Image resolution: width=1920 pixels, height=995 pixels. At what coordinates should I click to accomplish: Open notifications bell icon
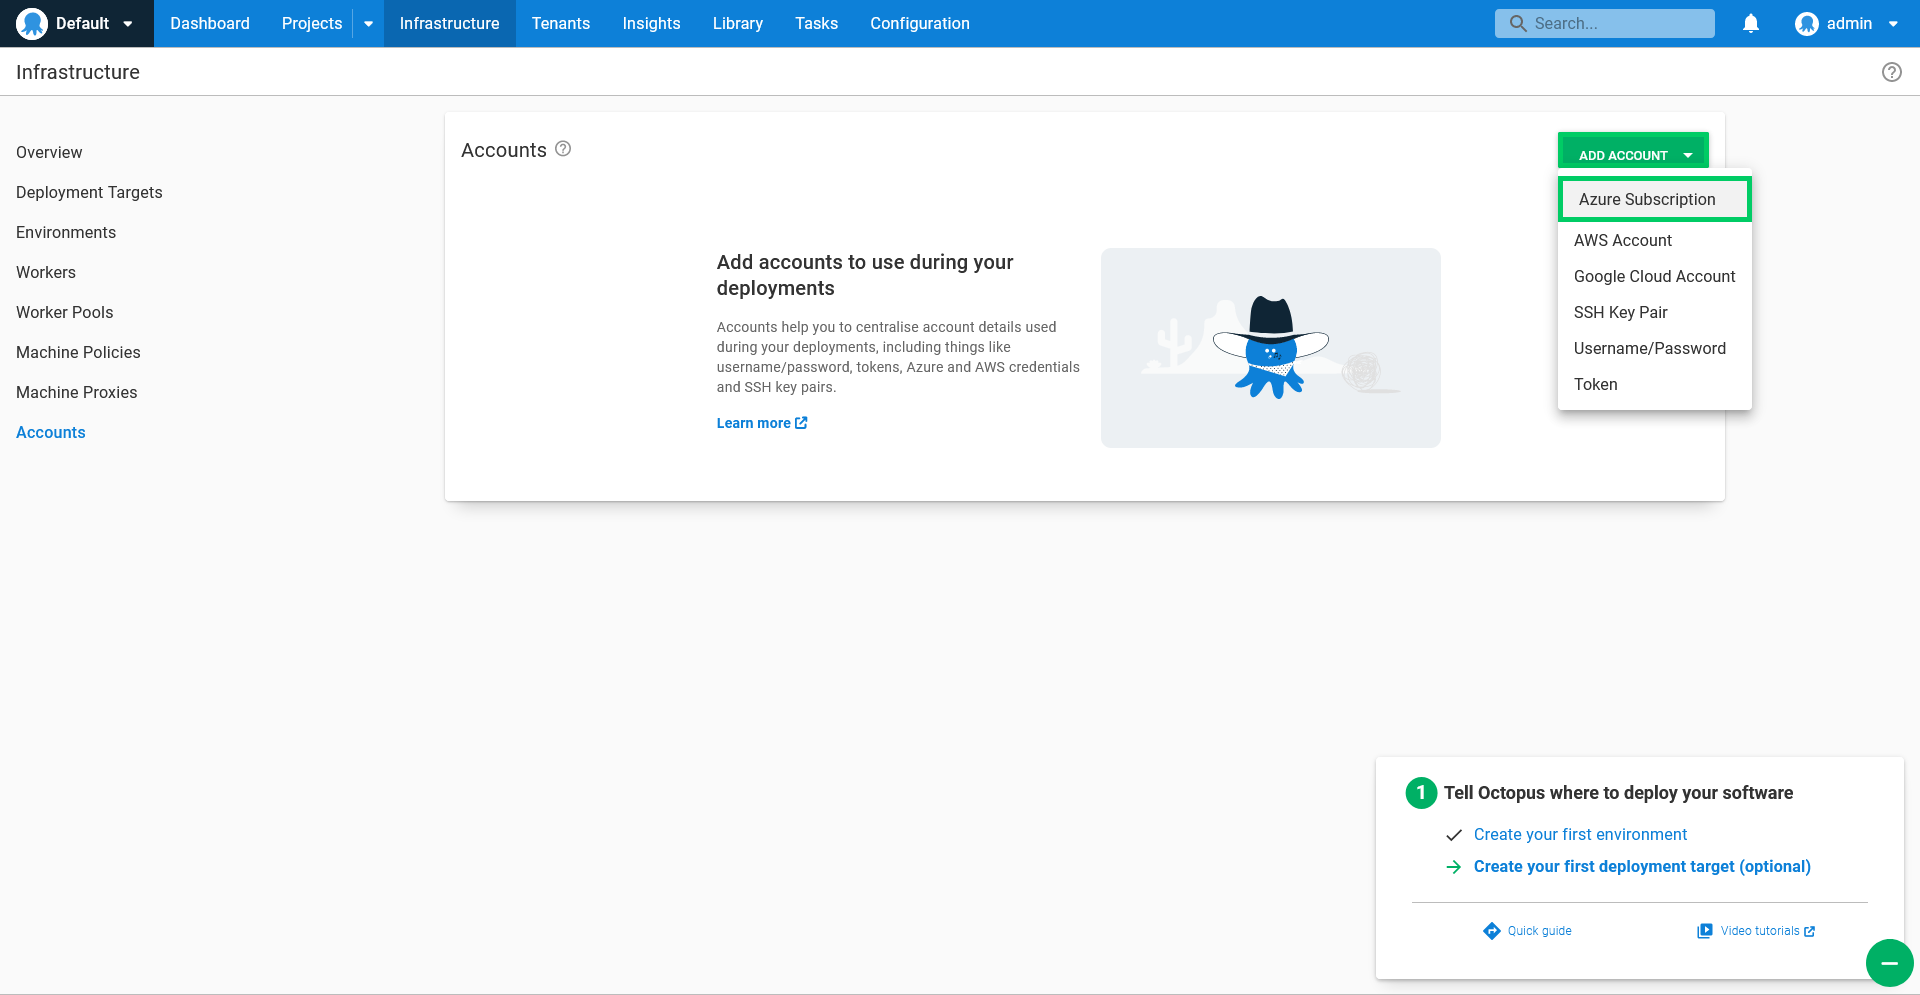pos(1751,23)
